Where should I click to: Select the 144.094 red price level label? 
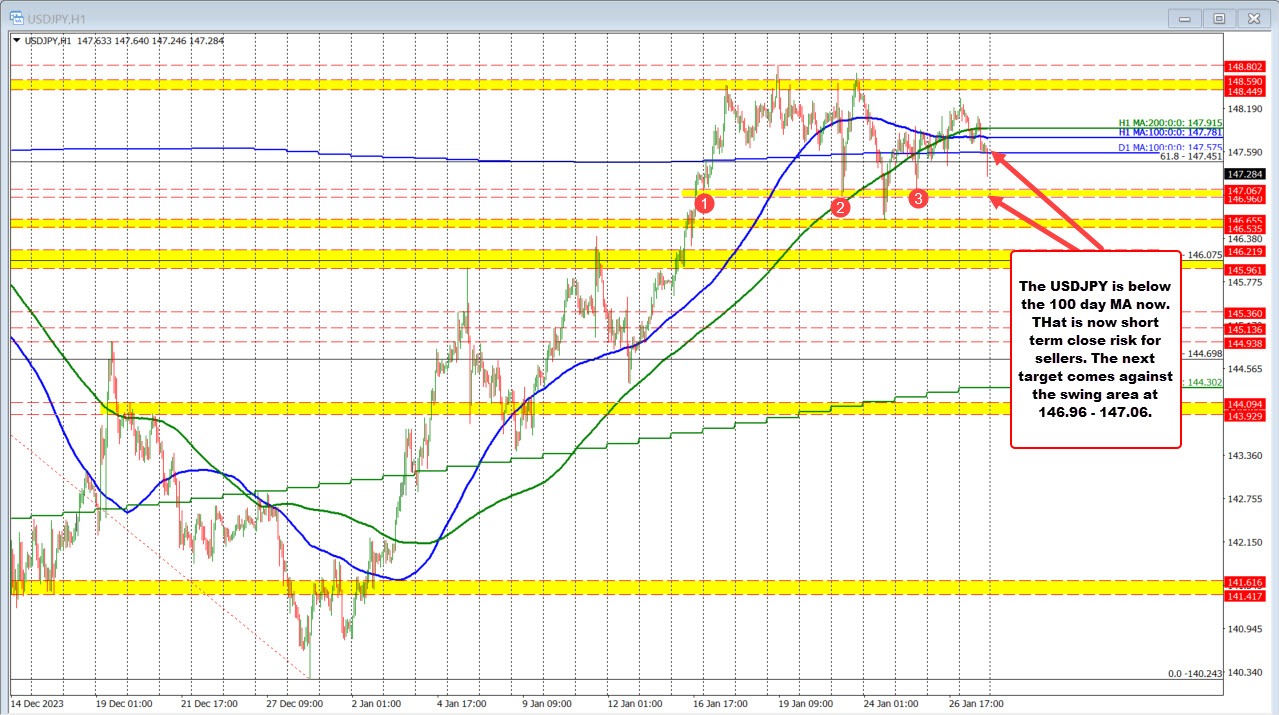coord(1246,403)
